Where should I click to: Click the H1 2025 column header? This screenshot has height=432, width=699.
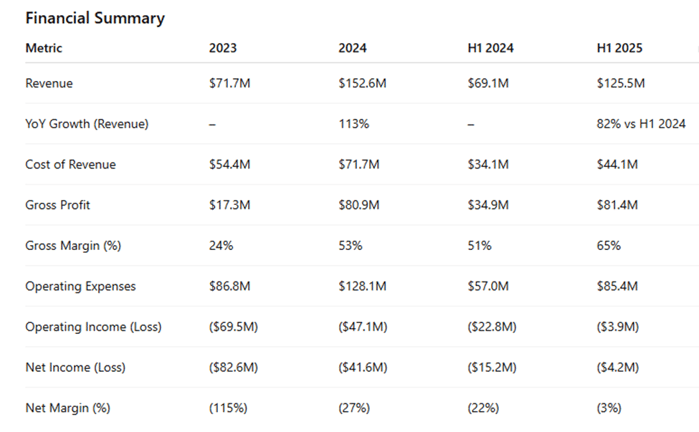[621, 48]
